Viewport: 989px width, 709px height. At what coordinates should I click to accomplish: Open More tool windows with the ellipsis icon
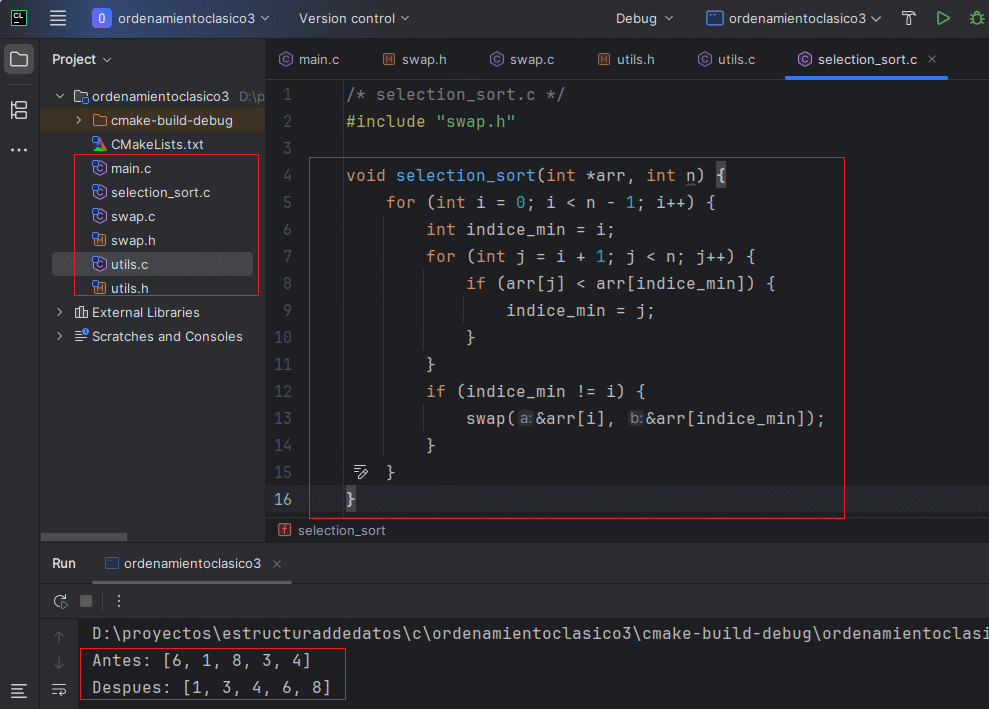pyautogui.click(x=18, y=151)
